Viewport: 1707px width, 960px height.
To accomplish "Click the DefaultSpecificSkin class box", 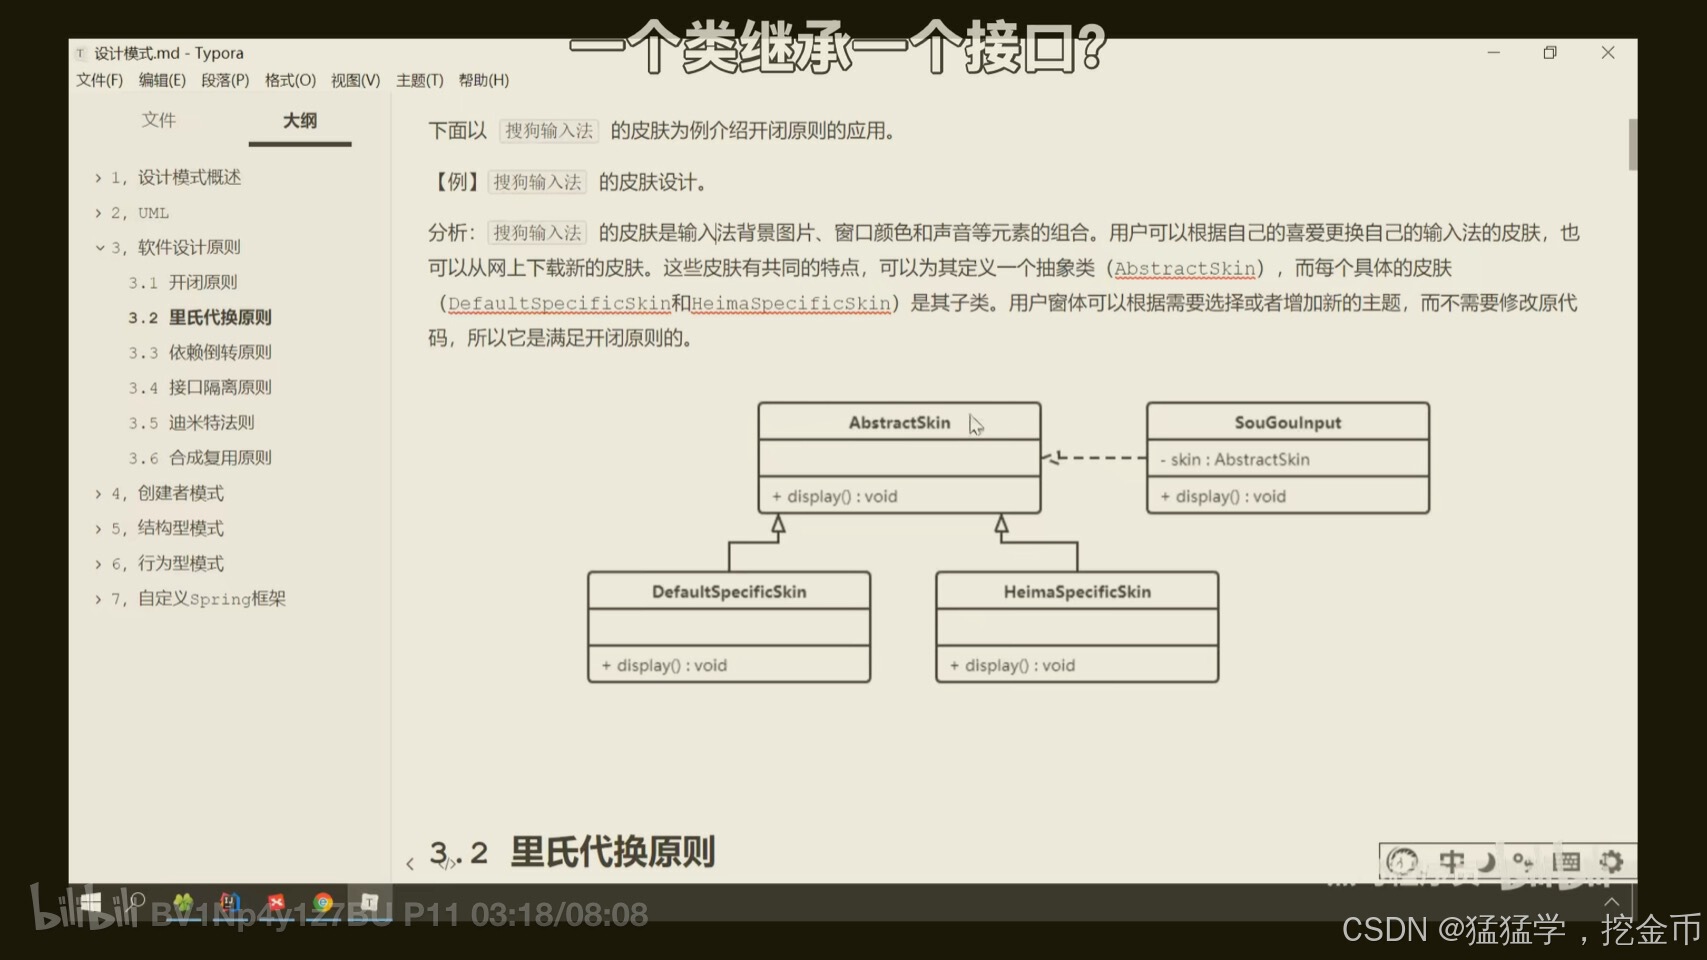I will pyautogui.click(x=729, y=627).
